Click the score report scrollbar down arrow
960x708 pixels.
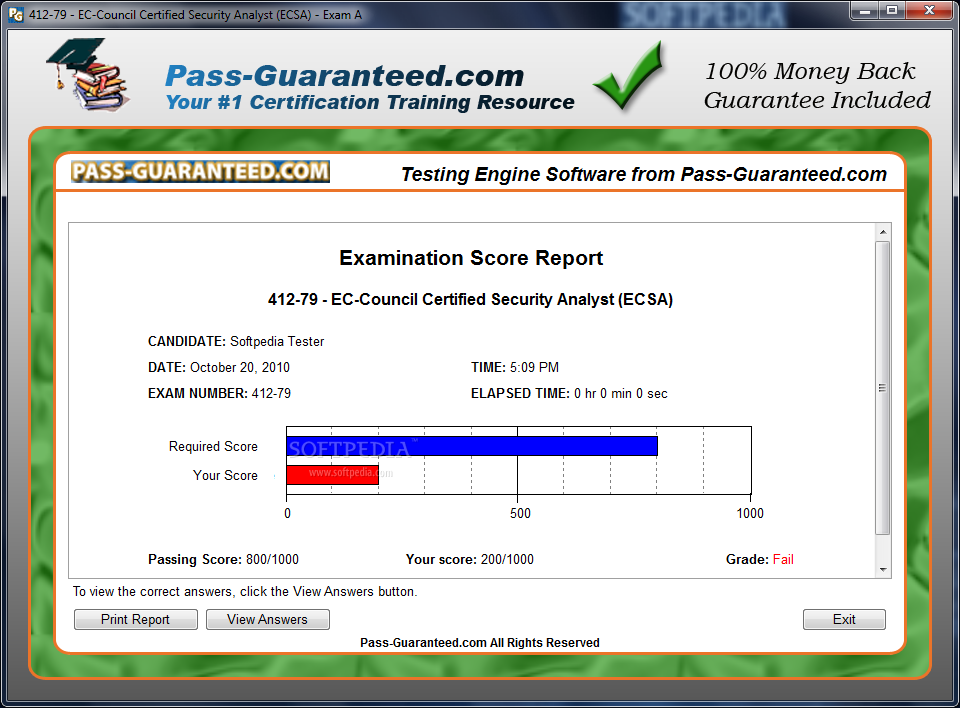point(882,570)
